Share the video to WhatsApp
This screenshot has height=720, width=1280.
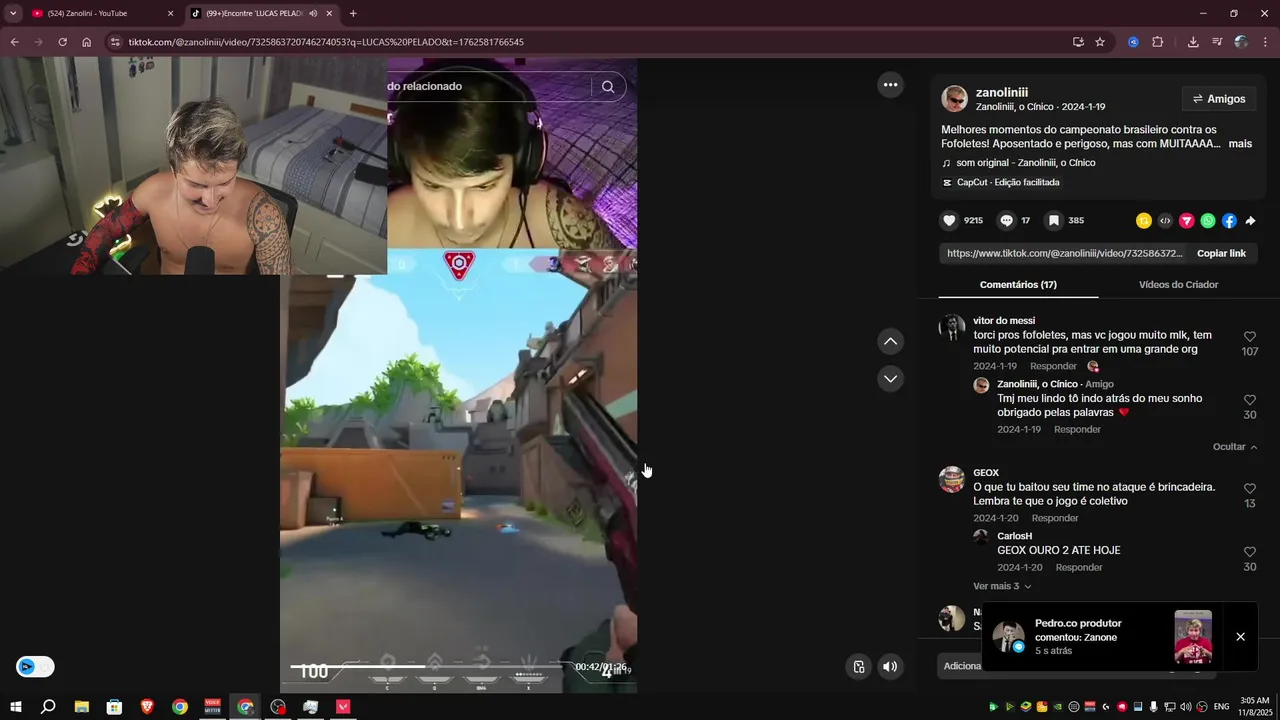coord(1208,221)
